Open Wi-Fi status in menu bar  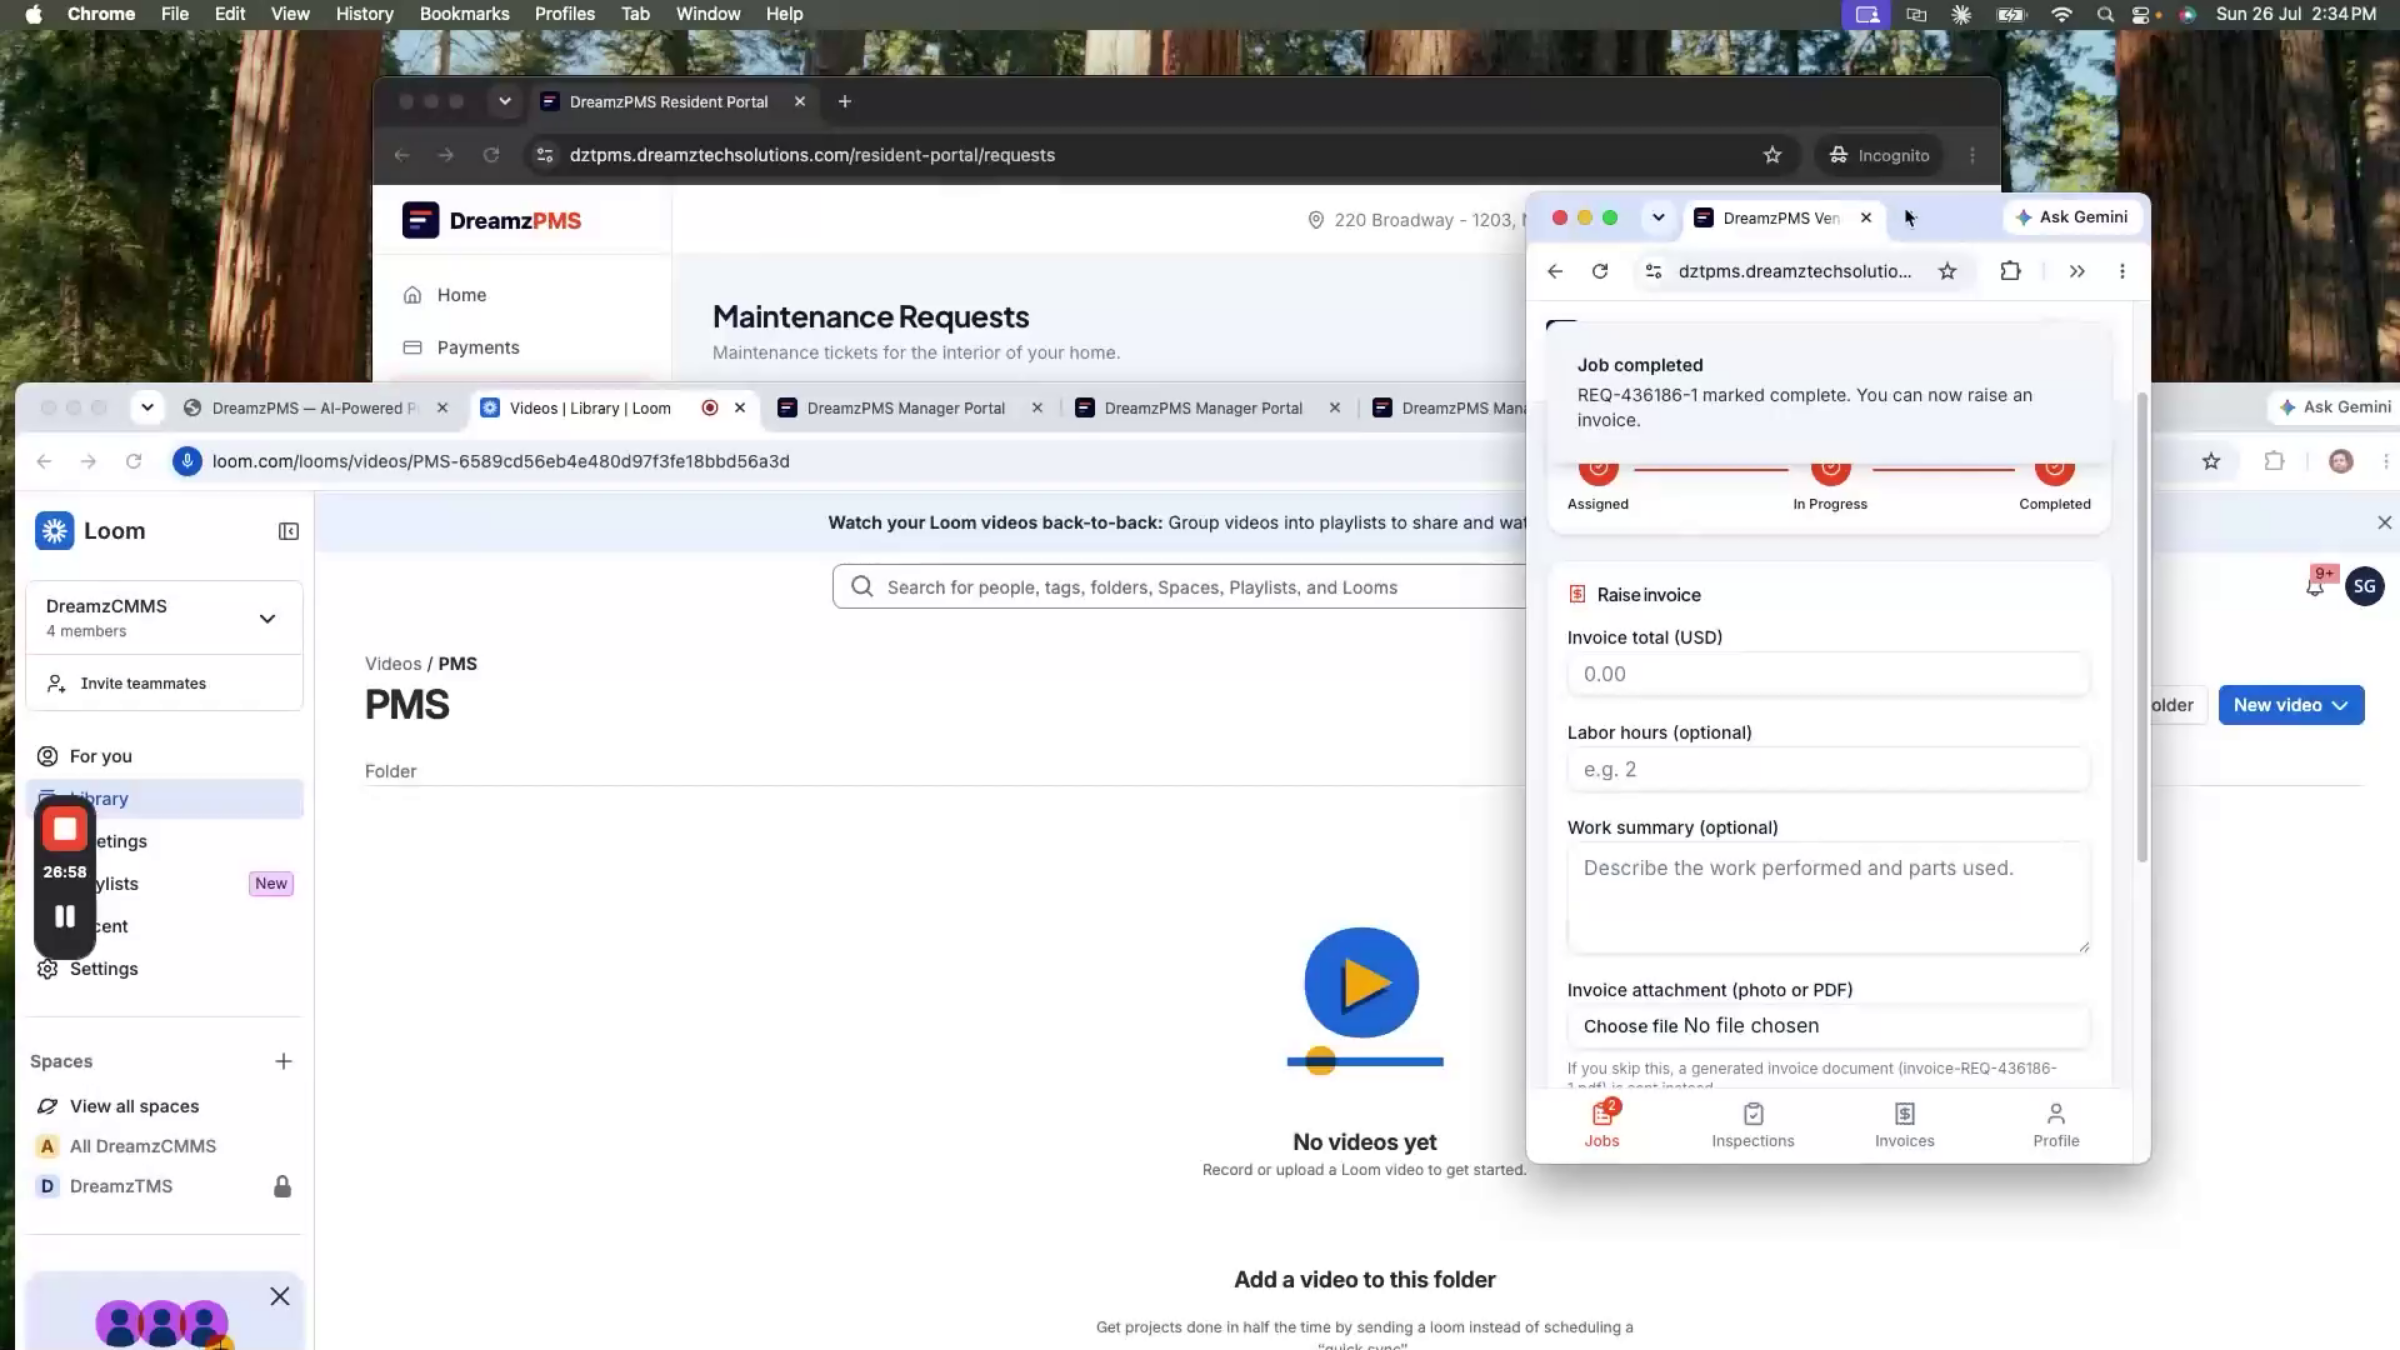coord(2061,14)
